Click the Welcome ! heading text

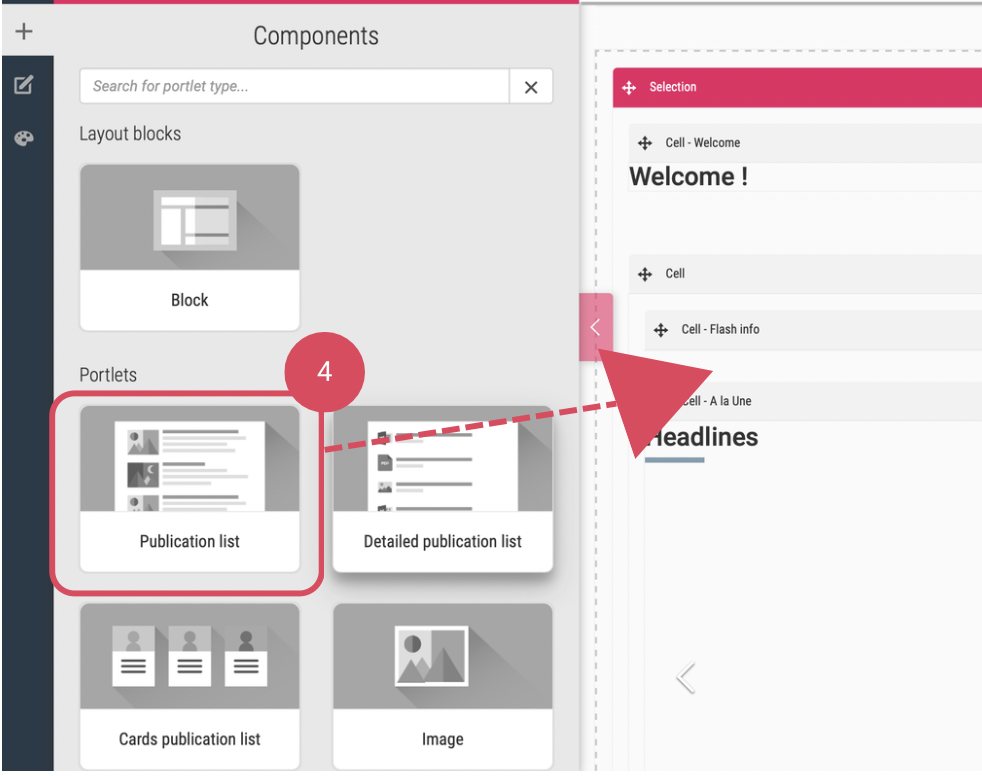(x=688, y=177)
